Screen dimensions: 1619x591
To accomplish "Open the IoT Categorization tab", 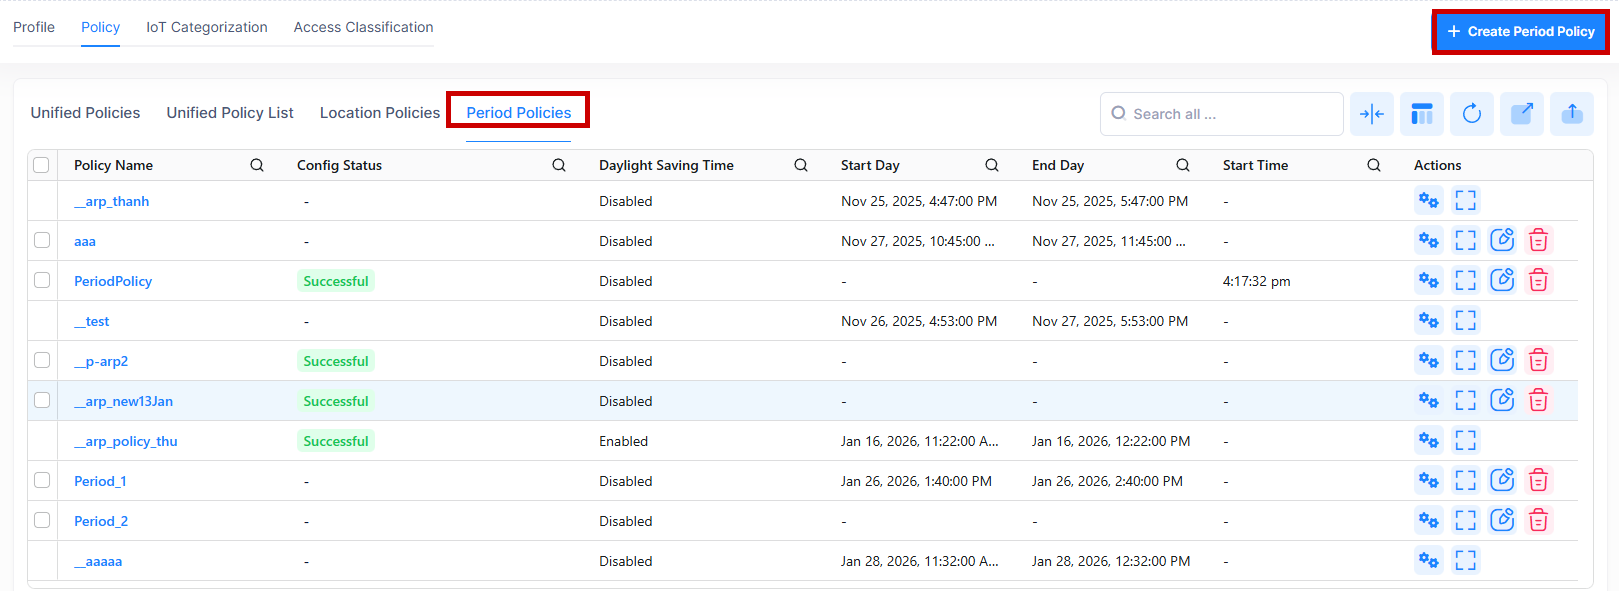I will (x=207, y=27).
